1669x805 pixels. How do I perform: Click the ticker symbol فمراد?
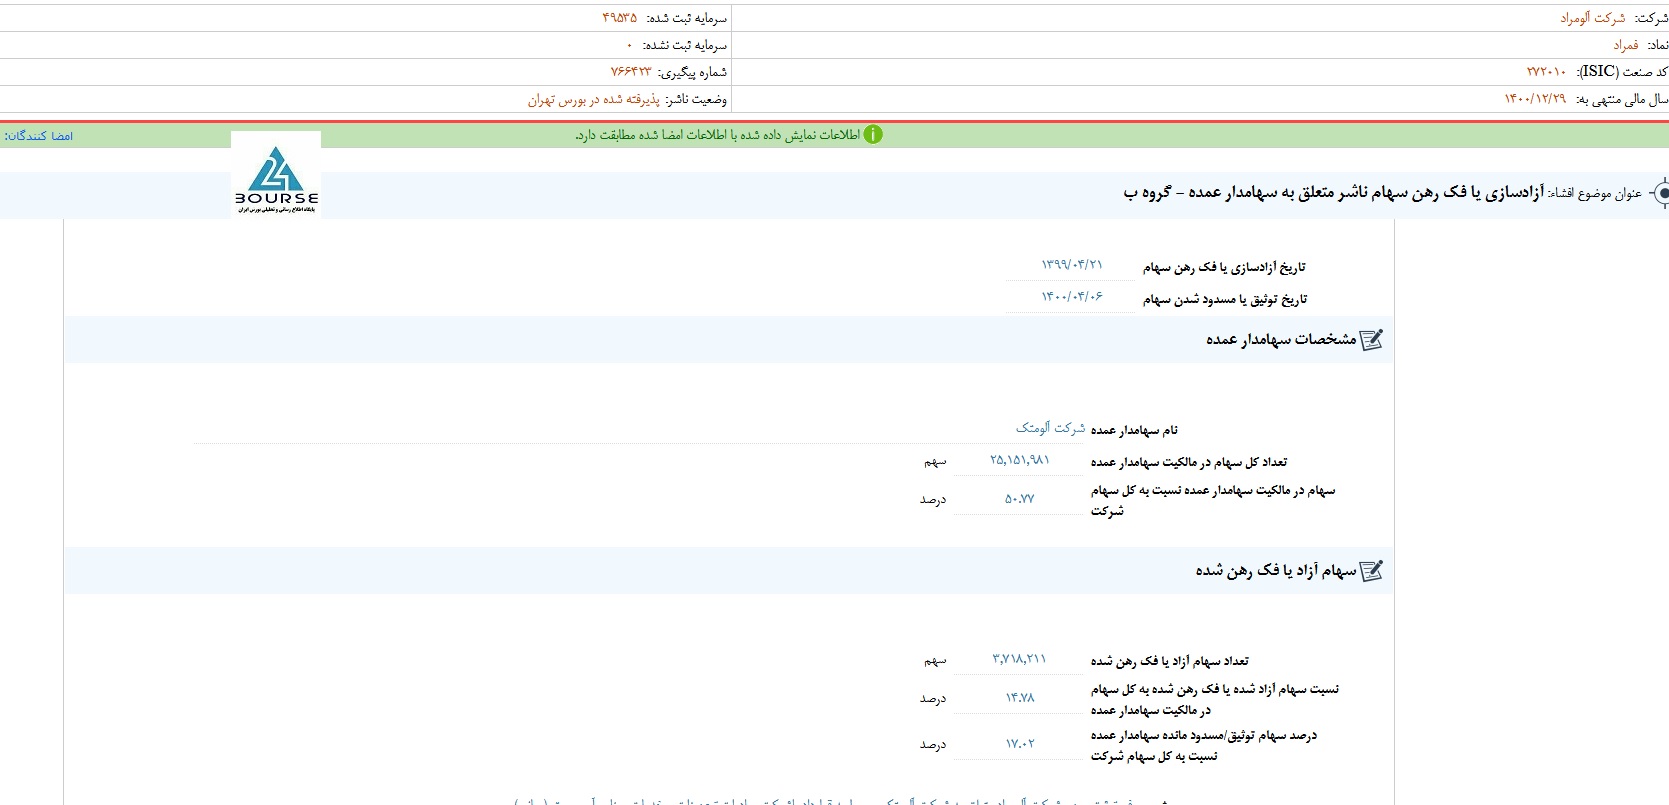coord(1626,45)
